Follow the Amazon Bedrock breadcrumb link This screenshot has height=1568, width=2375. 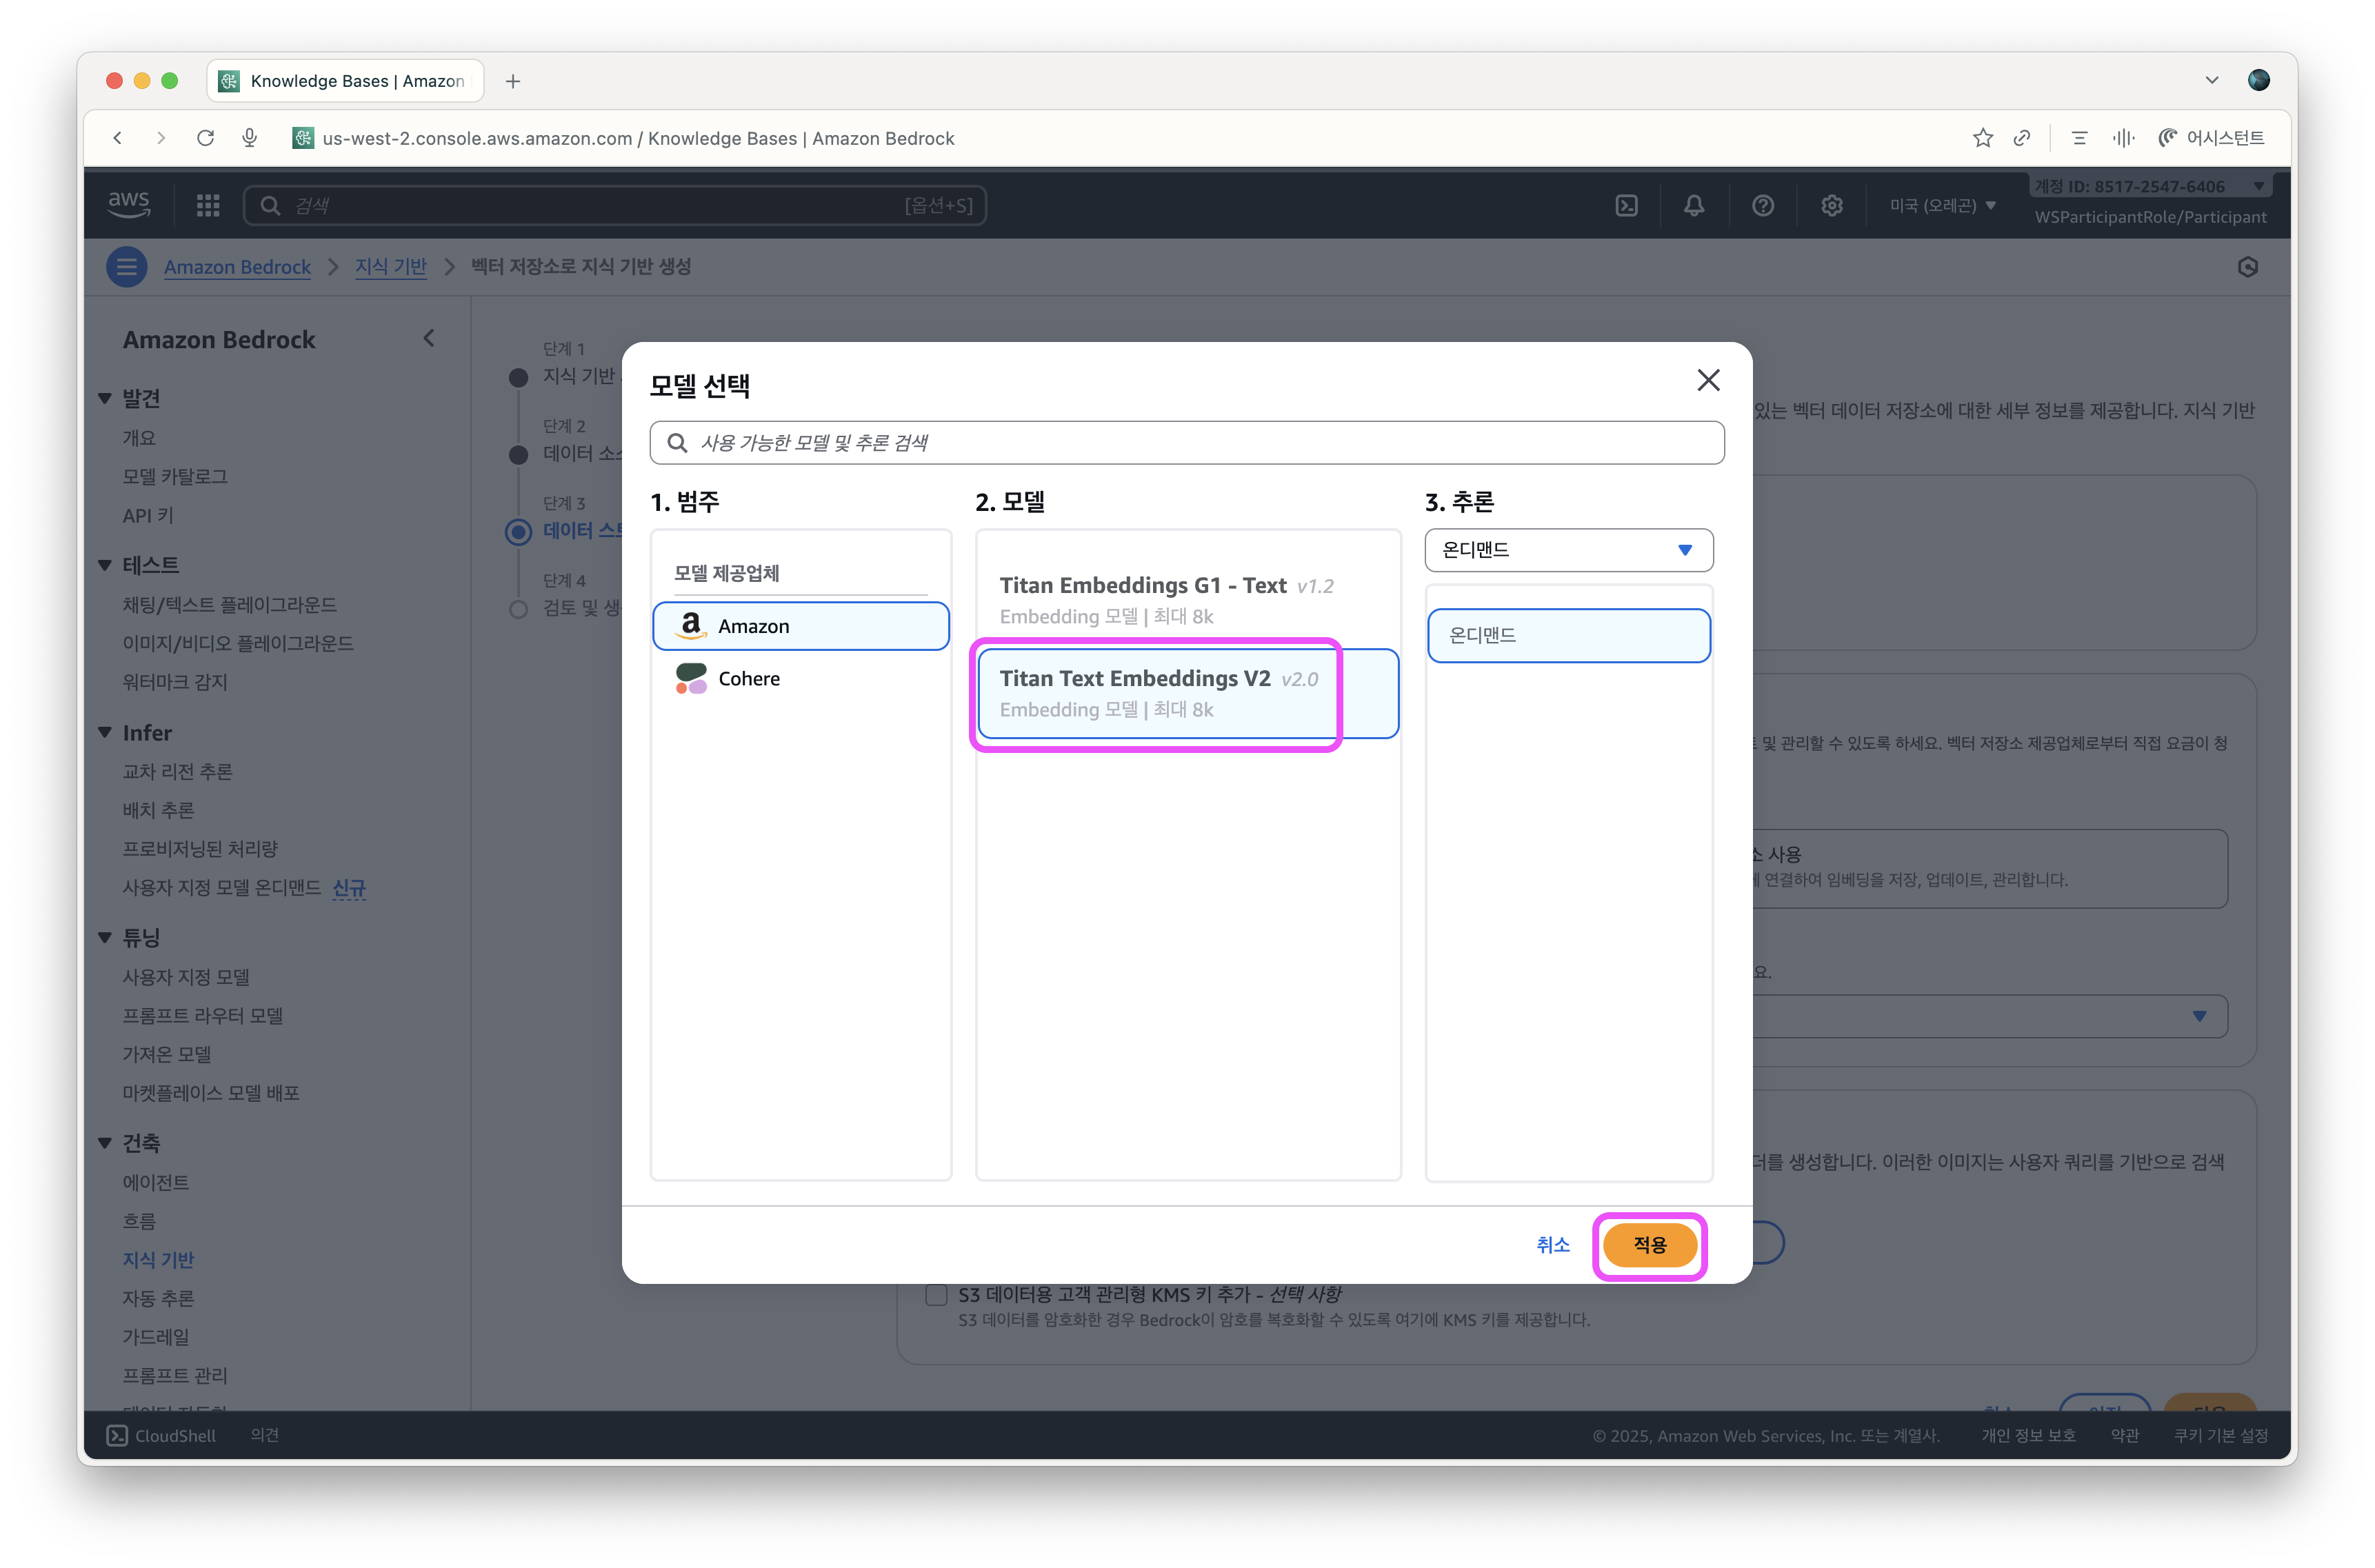pyautogui.click(x=237, y=267)
